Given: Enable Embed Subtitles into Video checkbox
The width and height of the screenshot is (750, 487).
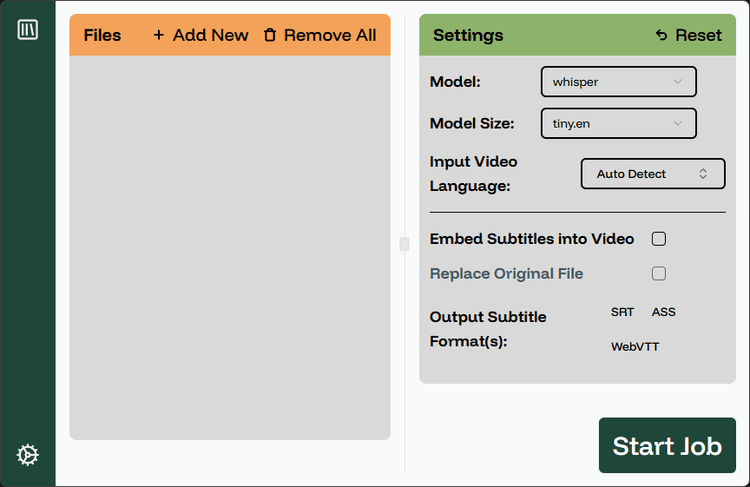Looking at the screenshot, I should click(x=659, y=239).
